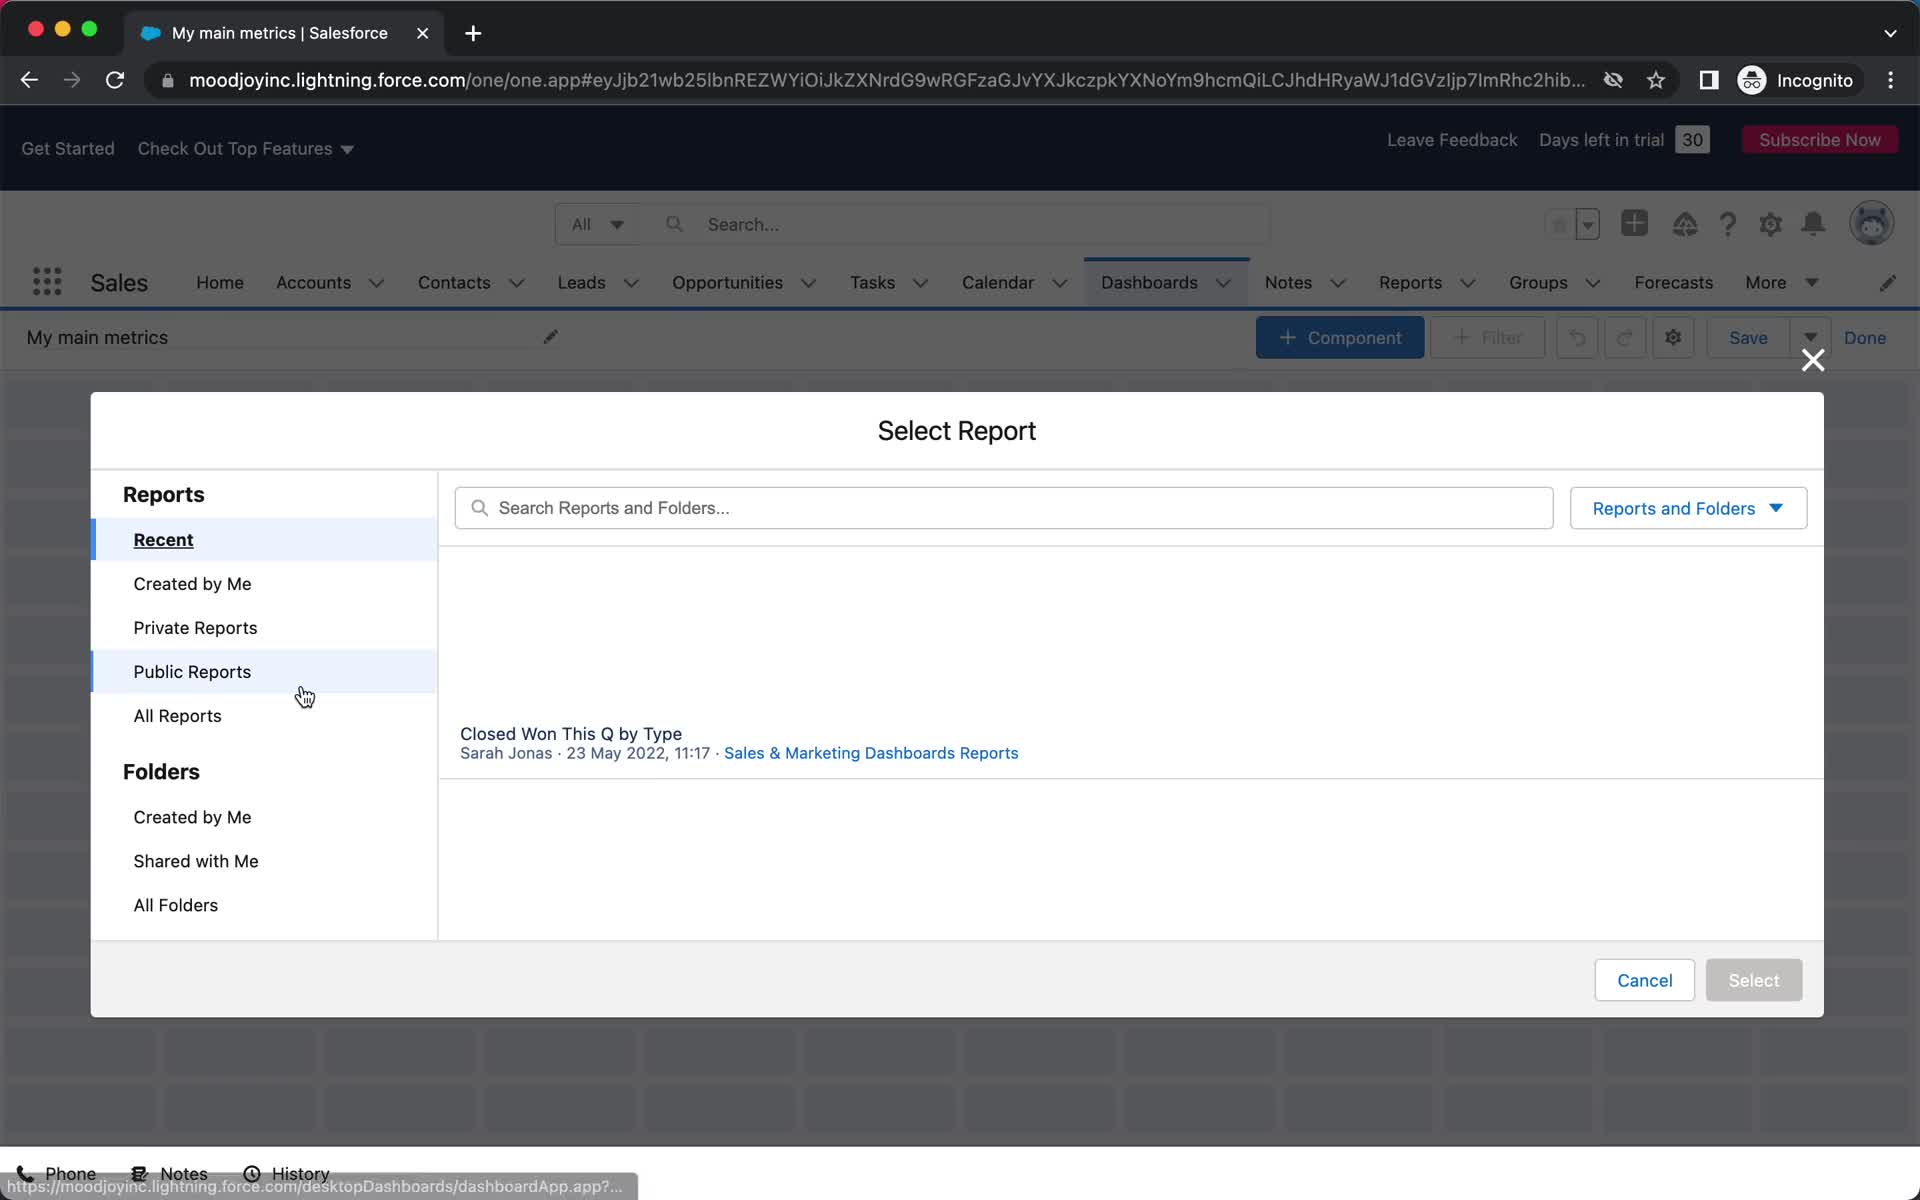1920x1200 pixels.
Task: Open global actions plus icon
Action: click(x=1635, y=223)
